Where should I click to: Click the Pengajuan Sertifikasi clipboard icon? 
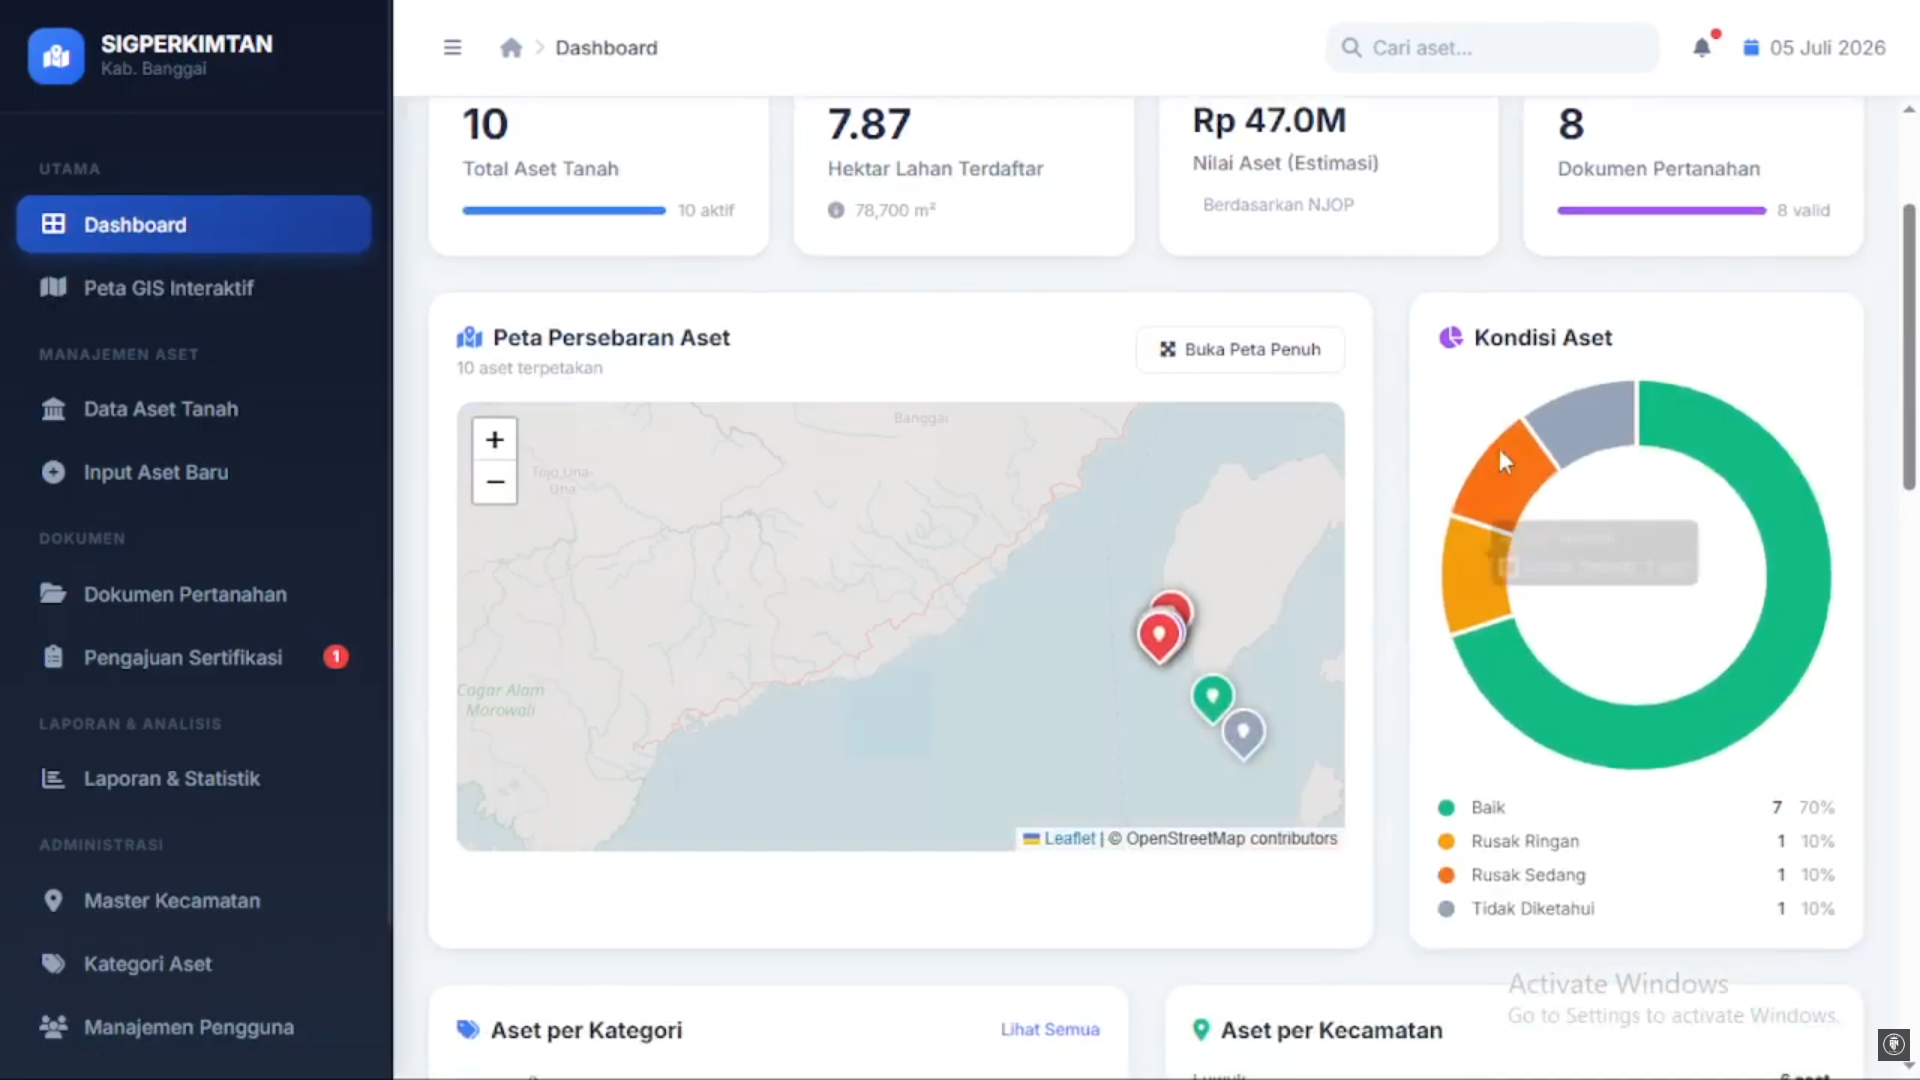[53, 657]
